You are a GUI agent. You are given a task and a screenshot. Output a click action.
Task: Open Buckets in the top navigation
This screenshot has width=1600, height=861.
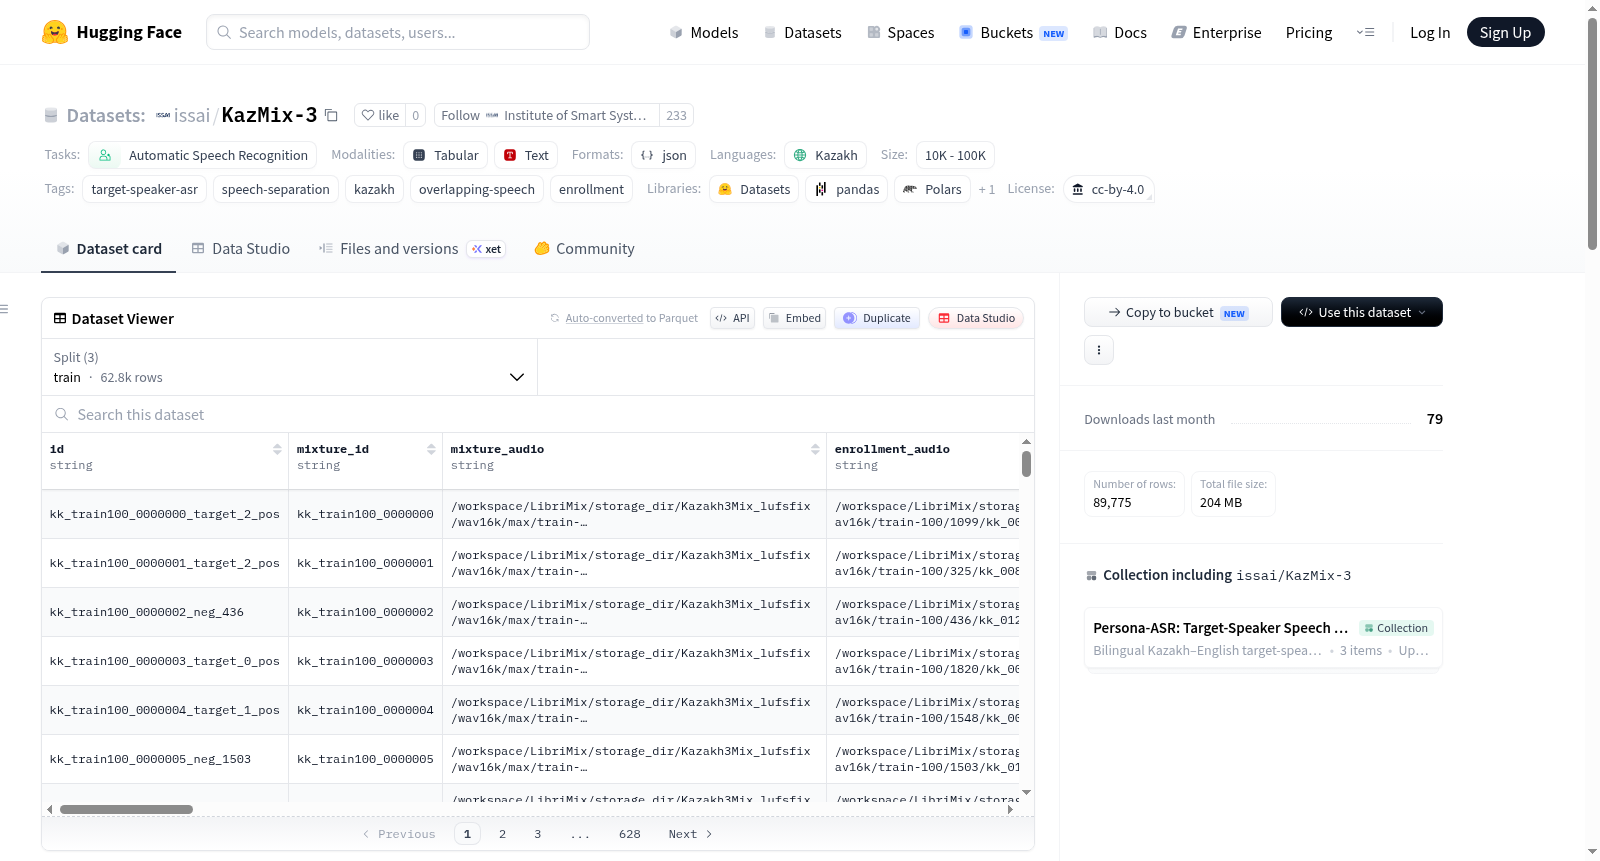(x=1013, y=32)
